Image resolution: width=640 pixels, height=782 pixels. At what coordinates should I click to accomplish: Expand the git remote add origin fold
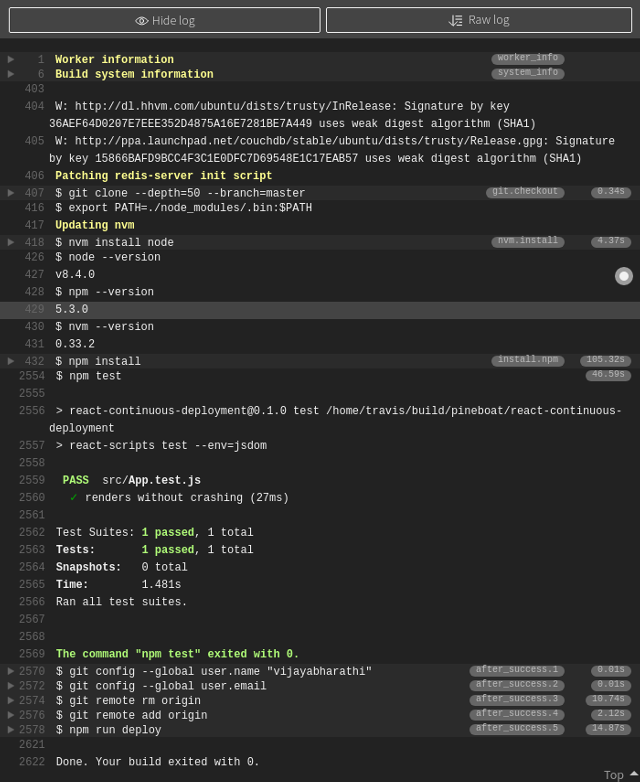(11, 715)
